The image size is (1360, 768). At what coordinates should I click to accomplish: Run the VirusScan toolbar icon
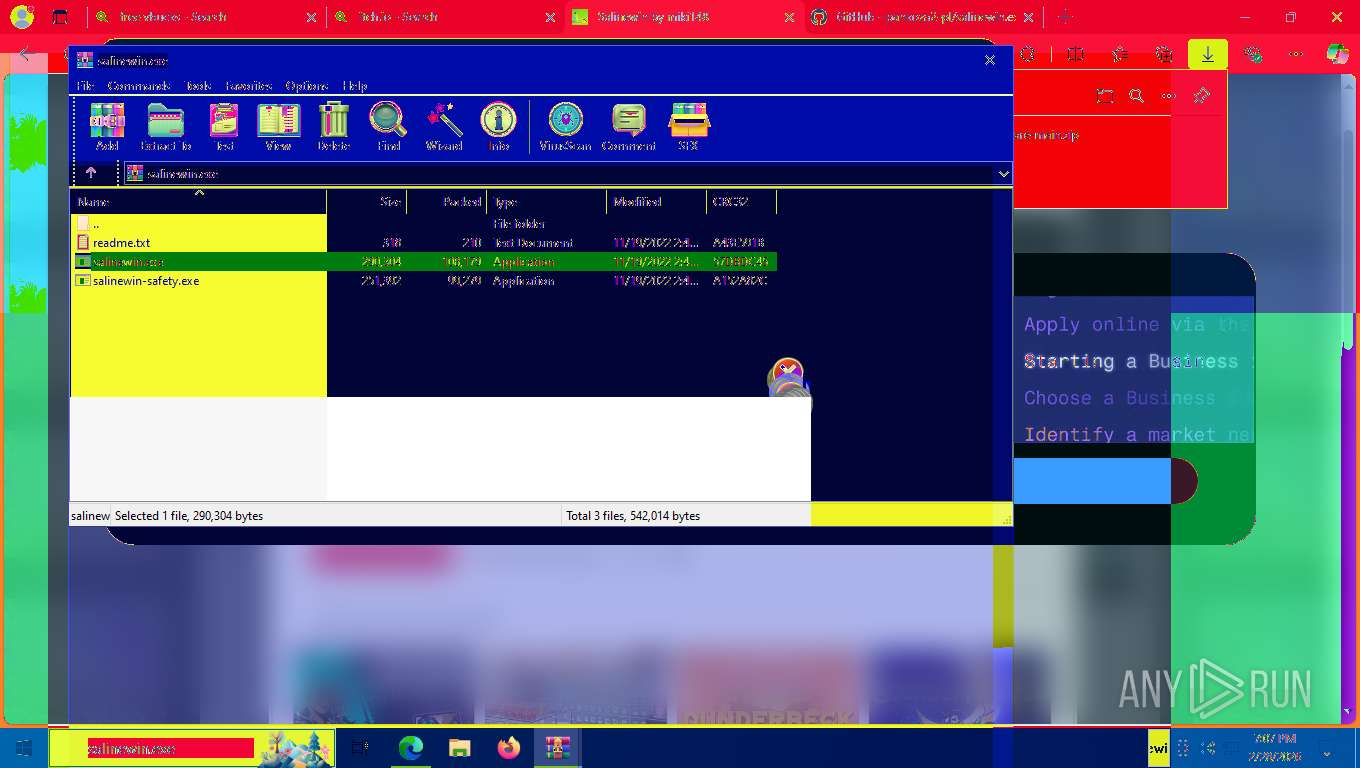tap(565, 126)
